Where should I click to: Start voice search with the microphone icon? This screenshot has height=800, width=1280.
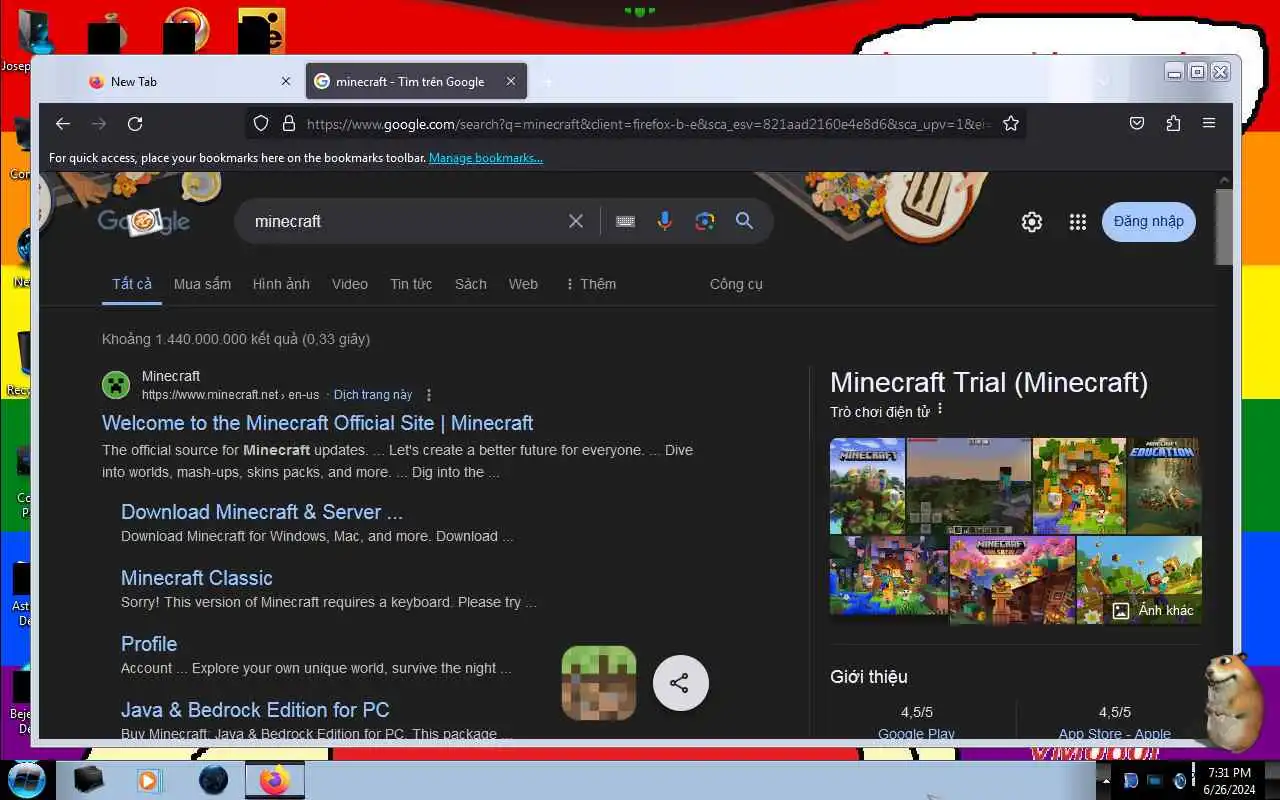664,221
